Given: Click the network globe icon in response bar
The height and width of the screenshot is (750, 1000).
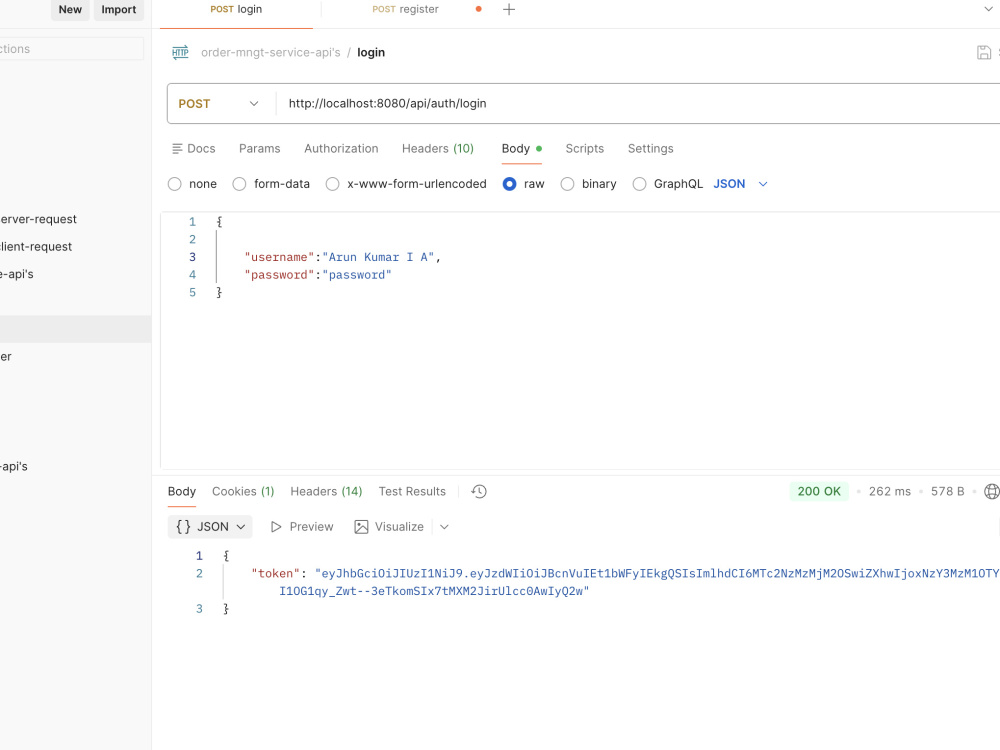Looking at the screenshot, I should [x=992, y=491].
